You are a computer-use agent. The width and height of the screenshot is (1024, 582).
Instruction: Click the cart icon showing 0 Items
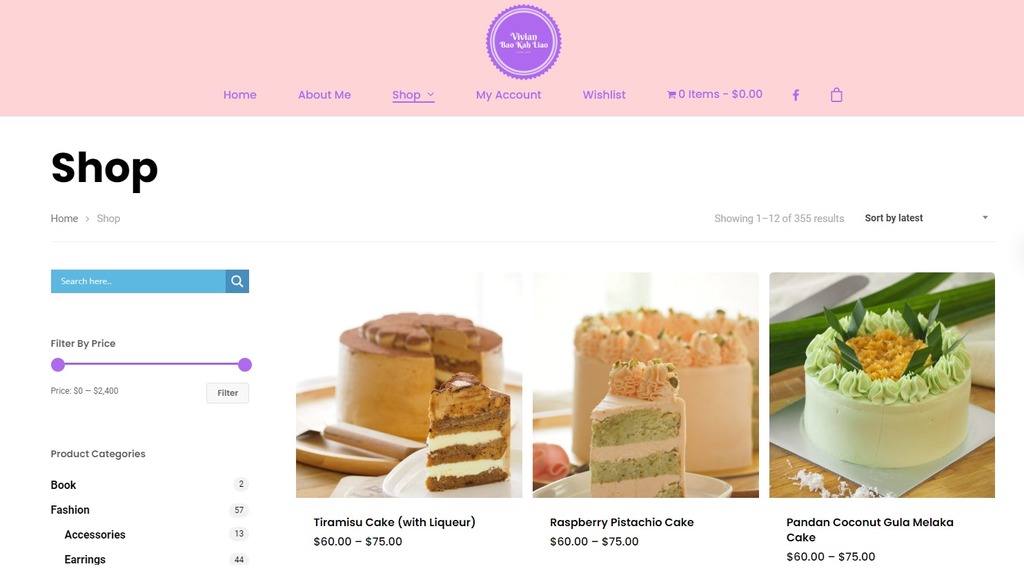coord(671,95)
